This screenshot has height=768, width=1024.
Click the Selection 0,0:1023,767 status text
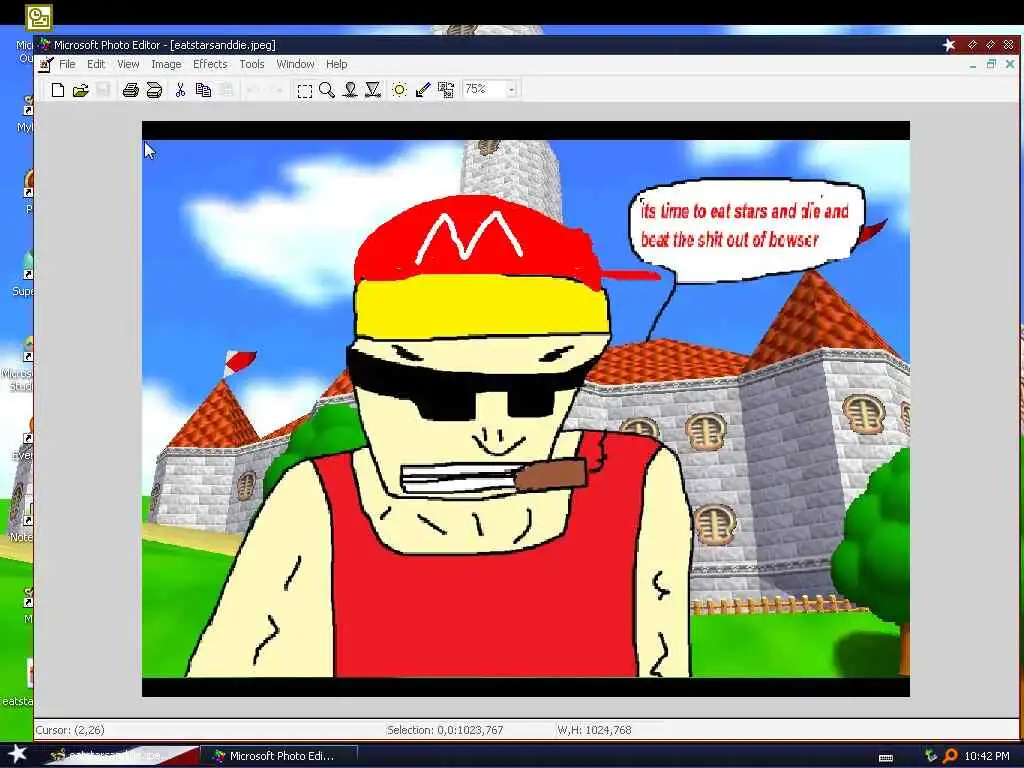click(445, 730)
